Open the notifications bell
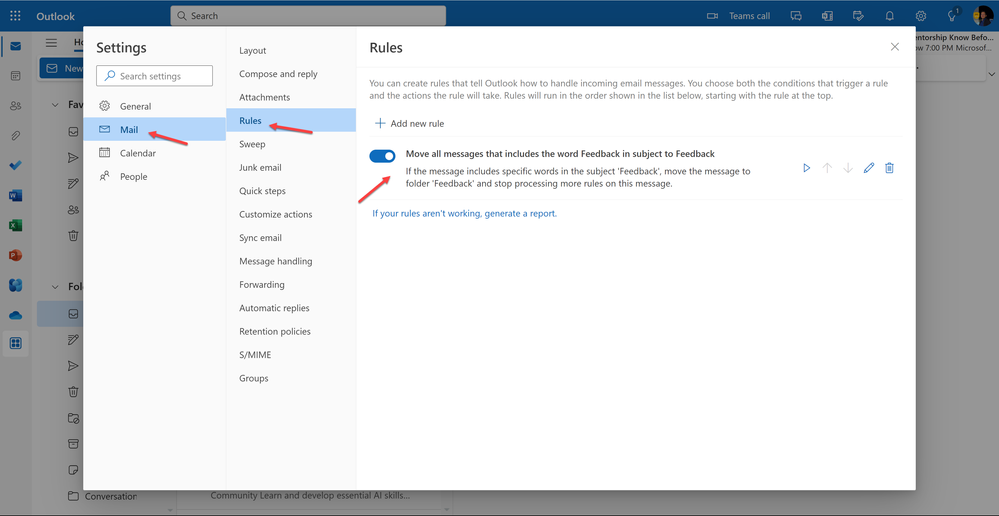Image resolution: width=999 pixels, height=516 pixels. point(890,16)
